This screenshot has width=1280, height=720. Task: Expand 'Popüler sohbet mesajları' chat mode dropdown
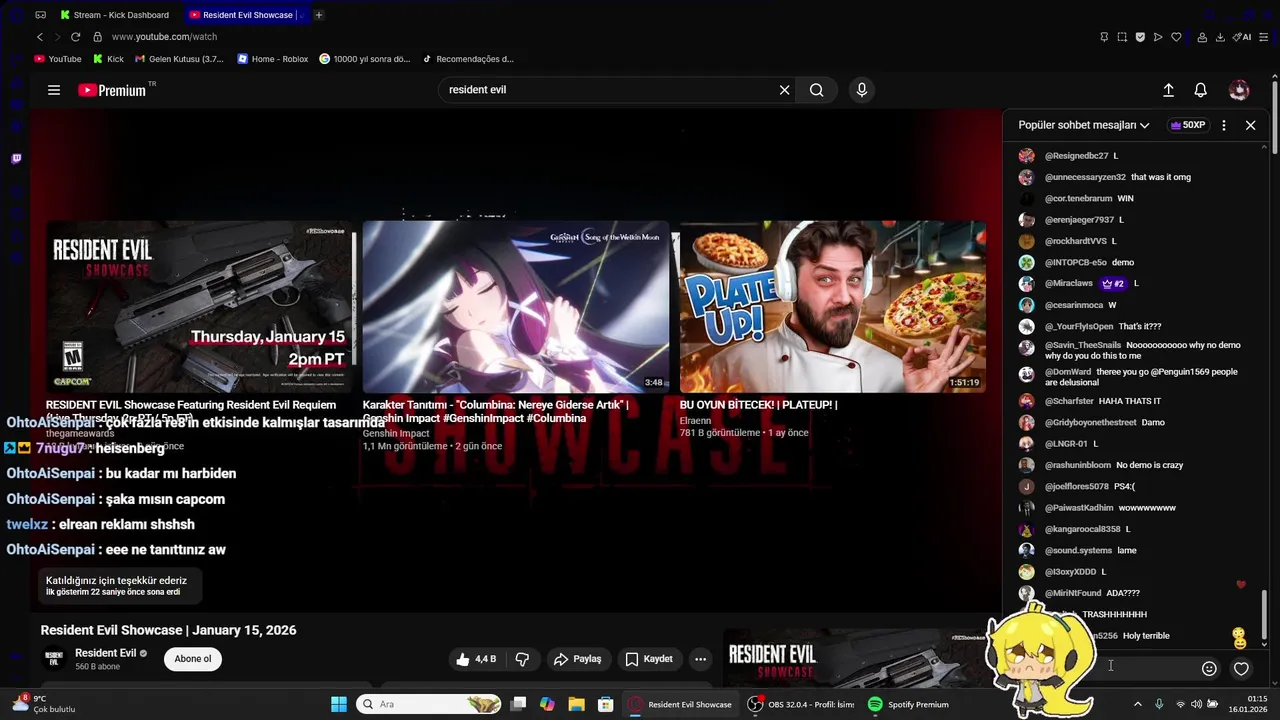coord(1084,125)
